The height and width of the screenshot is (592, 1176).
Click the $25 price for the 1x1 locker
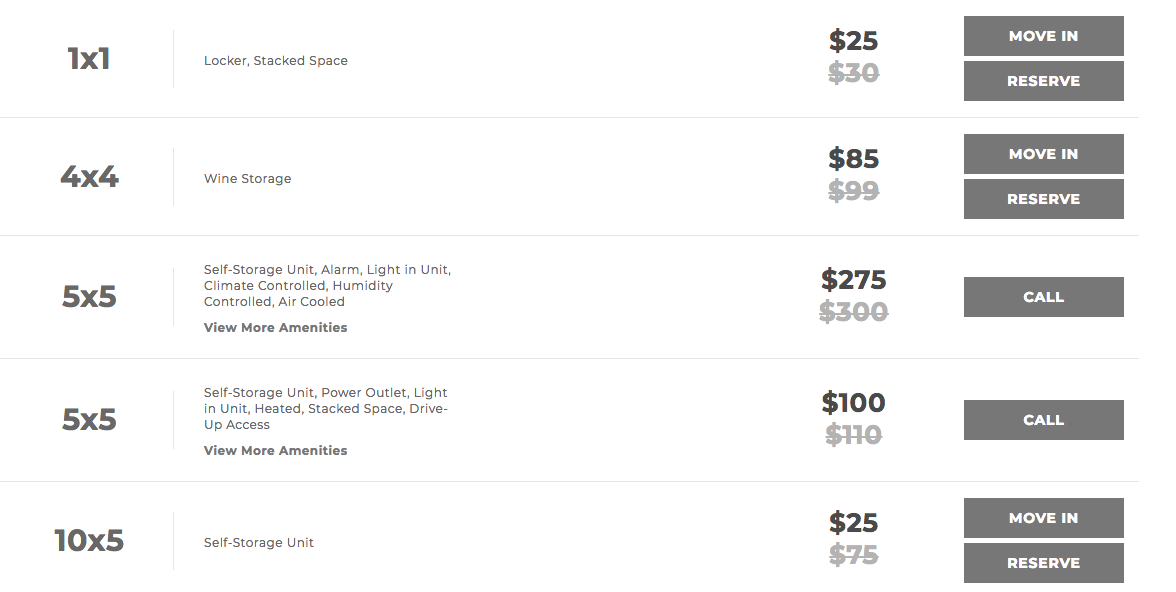tap(853, 41)
